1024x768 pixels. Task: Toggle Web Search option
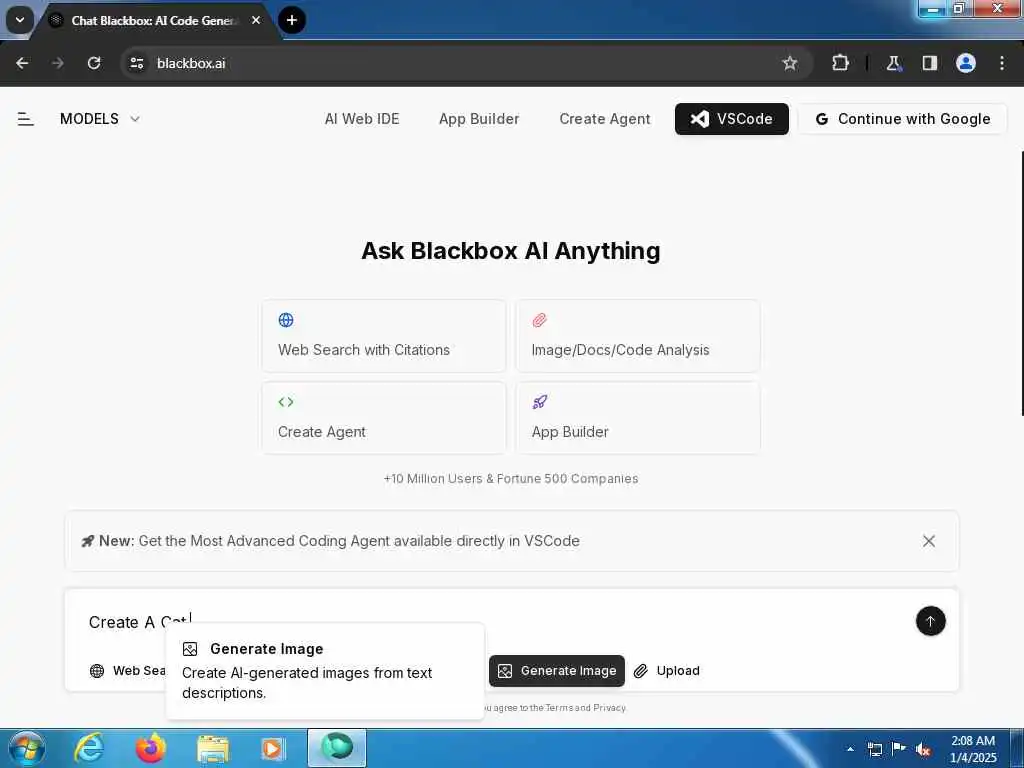click(128, 671)
